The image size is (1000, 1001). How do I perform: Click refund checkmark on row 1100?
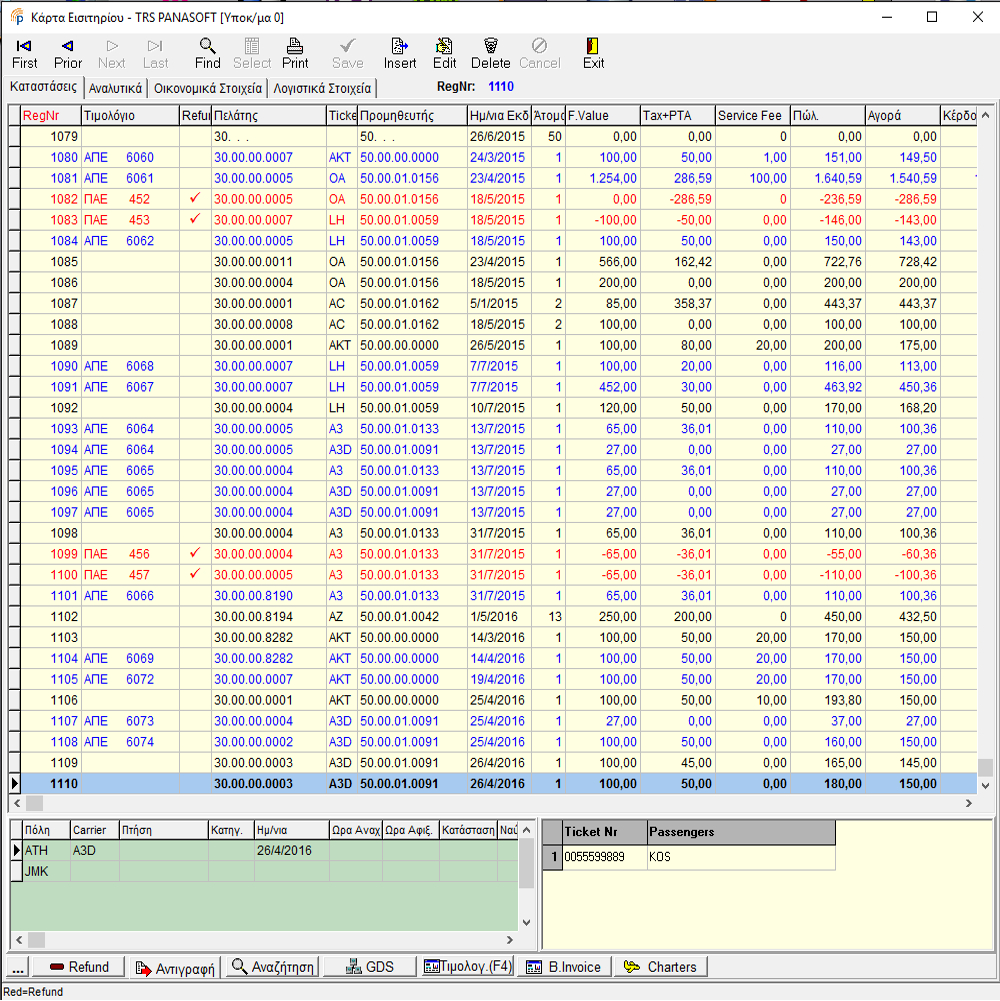[195, 574]
